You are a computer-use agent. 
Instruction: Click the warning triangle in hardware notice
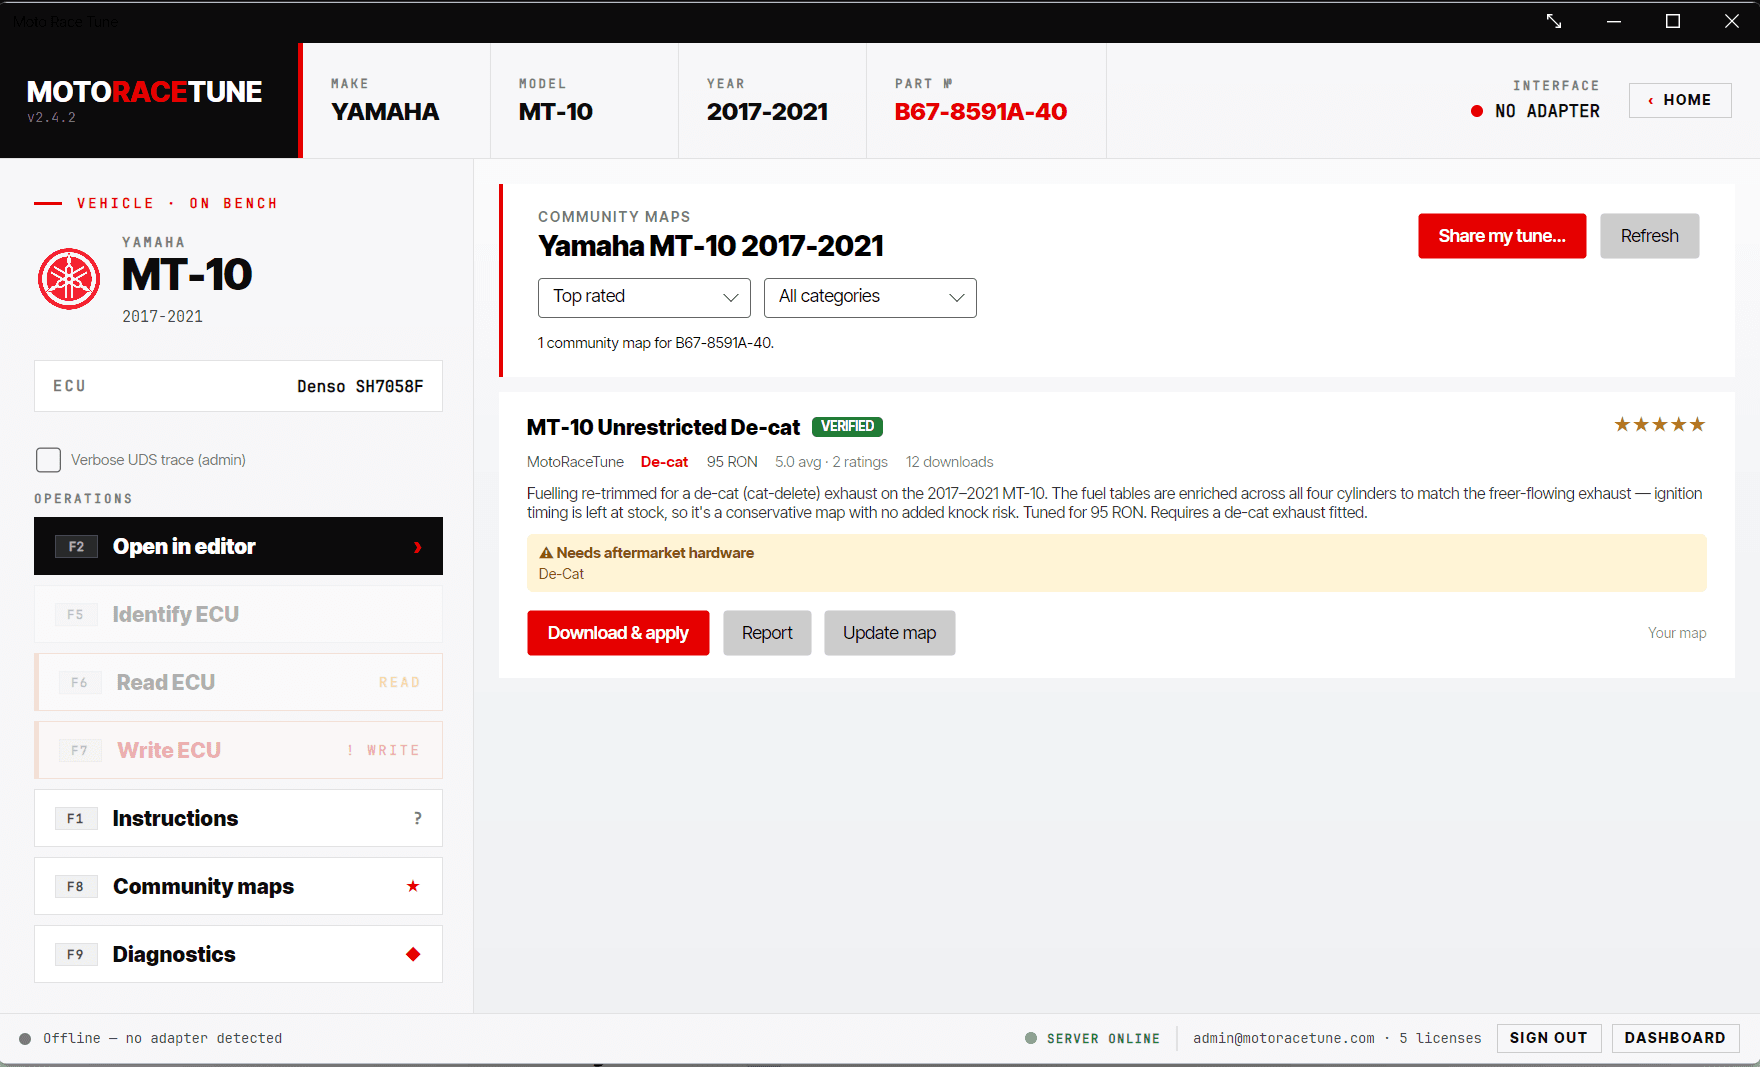tap(546, 553)
